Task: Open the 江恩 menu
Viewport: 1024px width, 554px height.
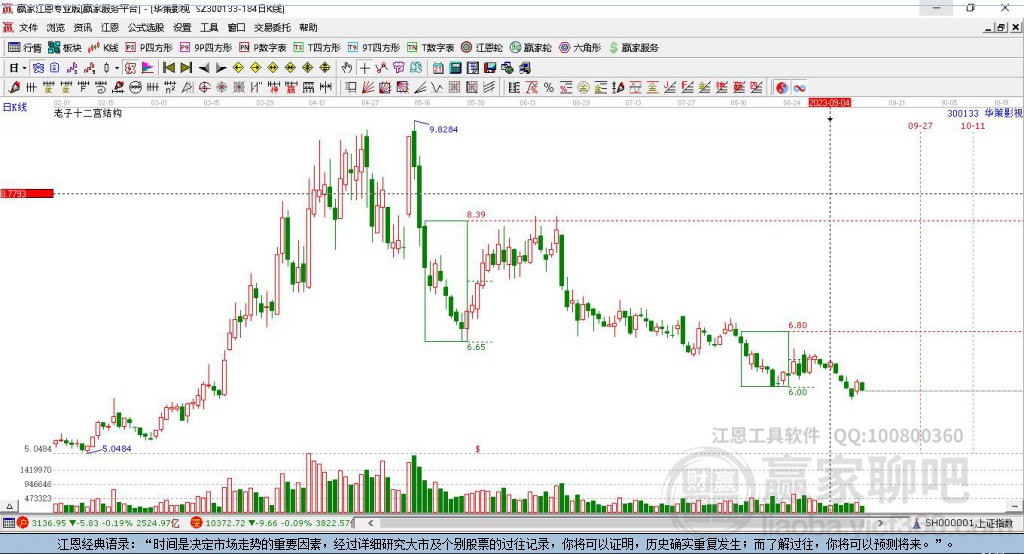Action: coord(110,27)
